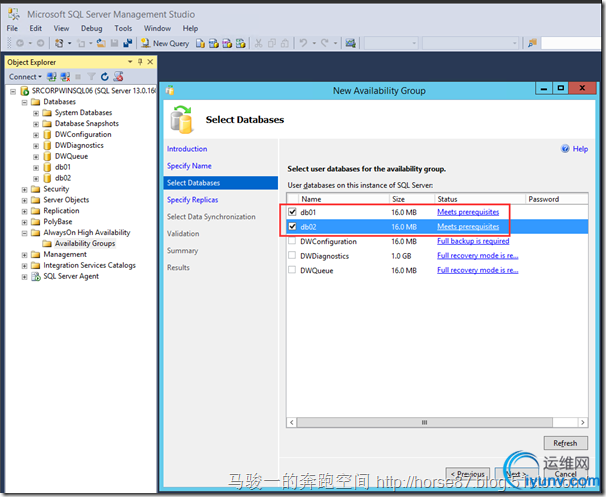The width and height of the screenshot is (606, 497).
Task: Expand the SQL Server Agent node
Action: (24, 277)
